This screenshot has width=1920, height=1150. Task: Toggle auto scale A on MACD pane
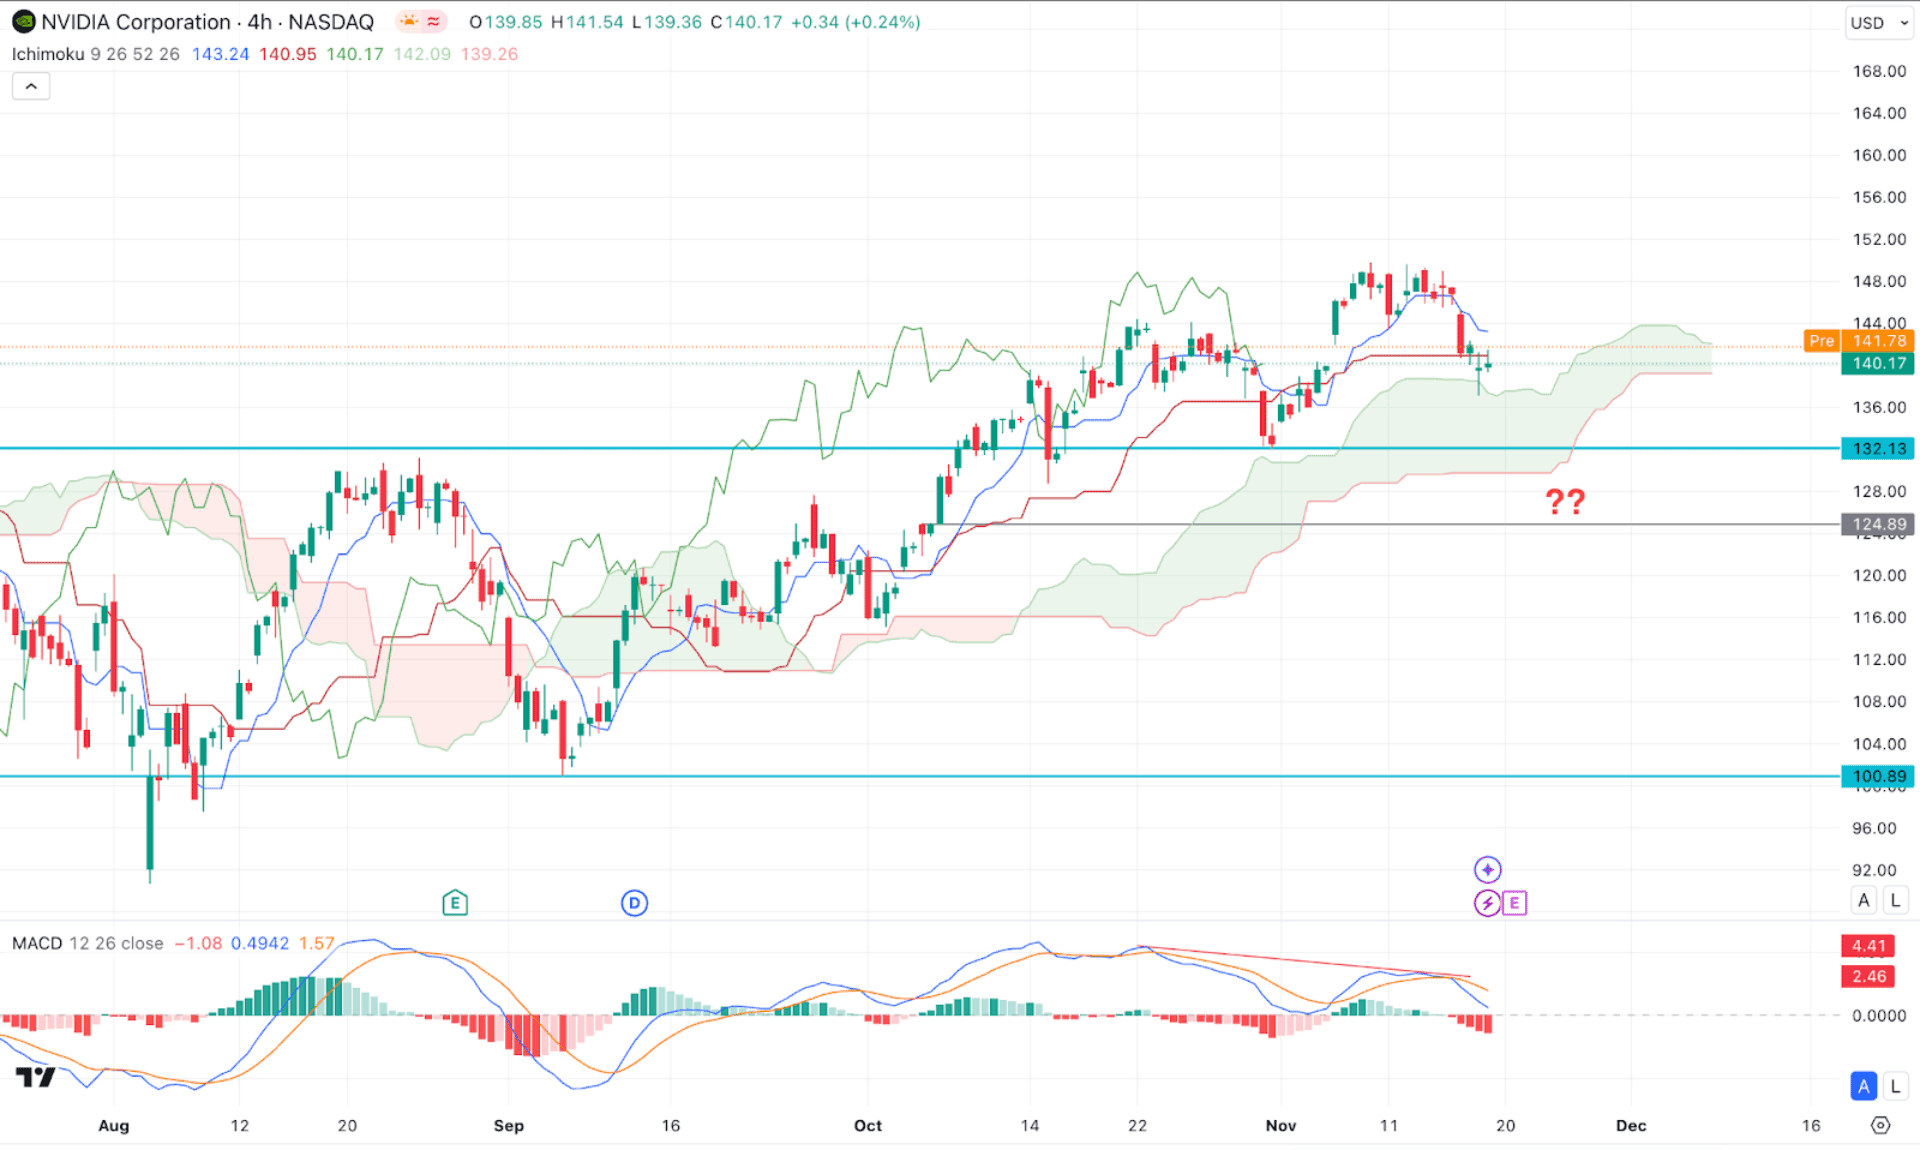click(1863, 1086)
